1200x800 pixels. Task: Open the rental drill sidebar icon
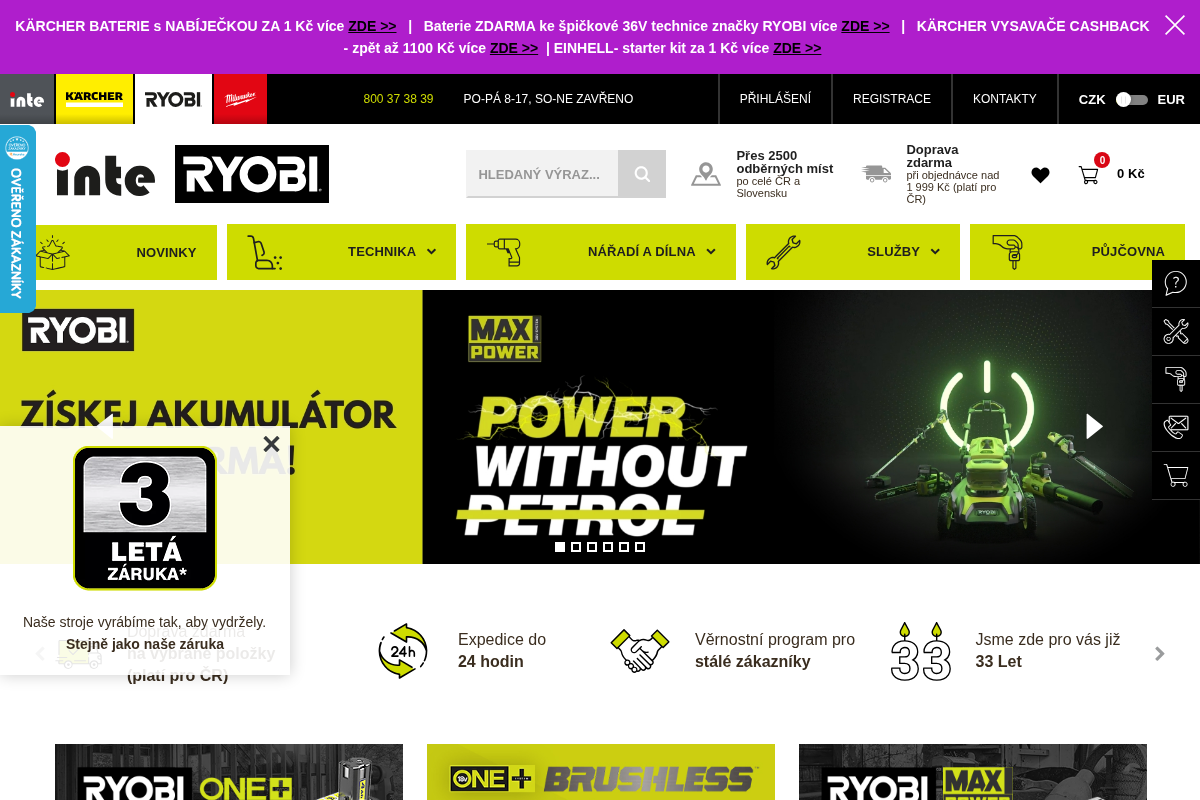[x=1176, y=379]
